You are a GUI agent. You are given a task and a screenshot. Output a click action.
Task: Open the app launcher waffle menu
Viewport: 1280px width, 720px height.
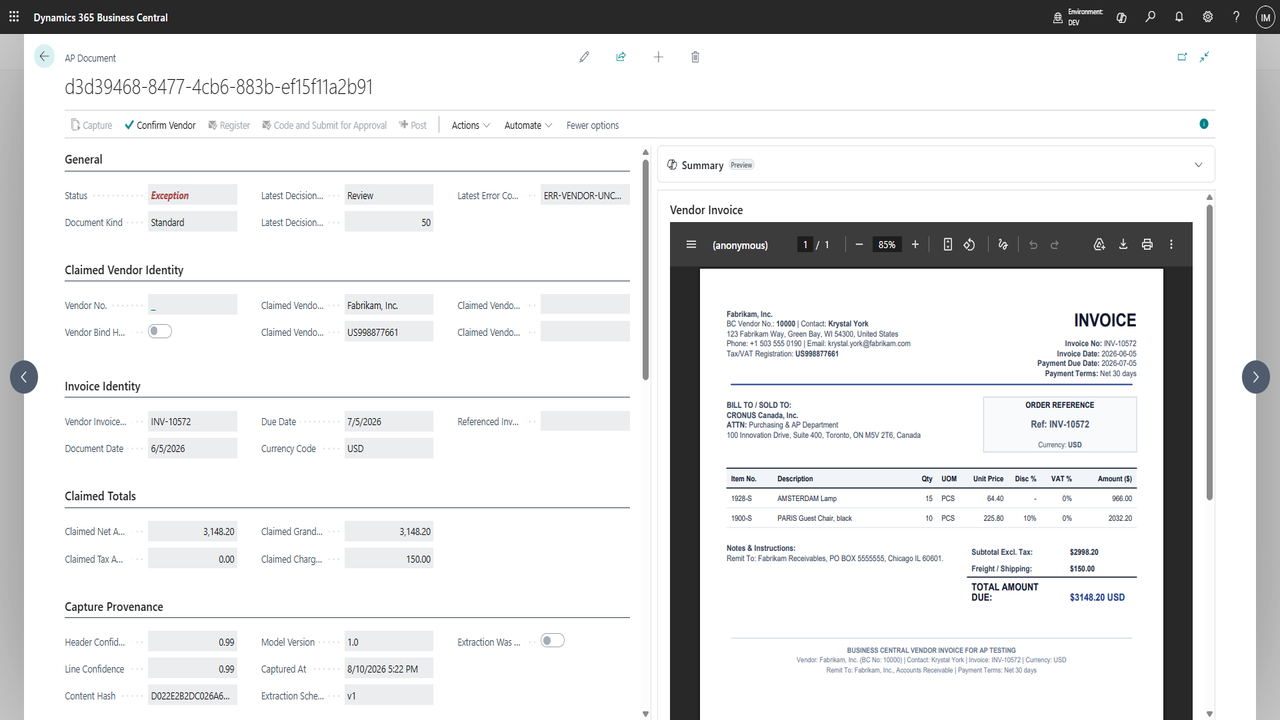tap(13, 17)
